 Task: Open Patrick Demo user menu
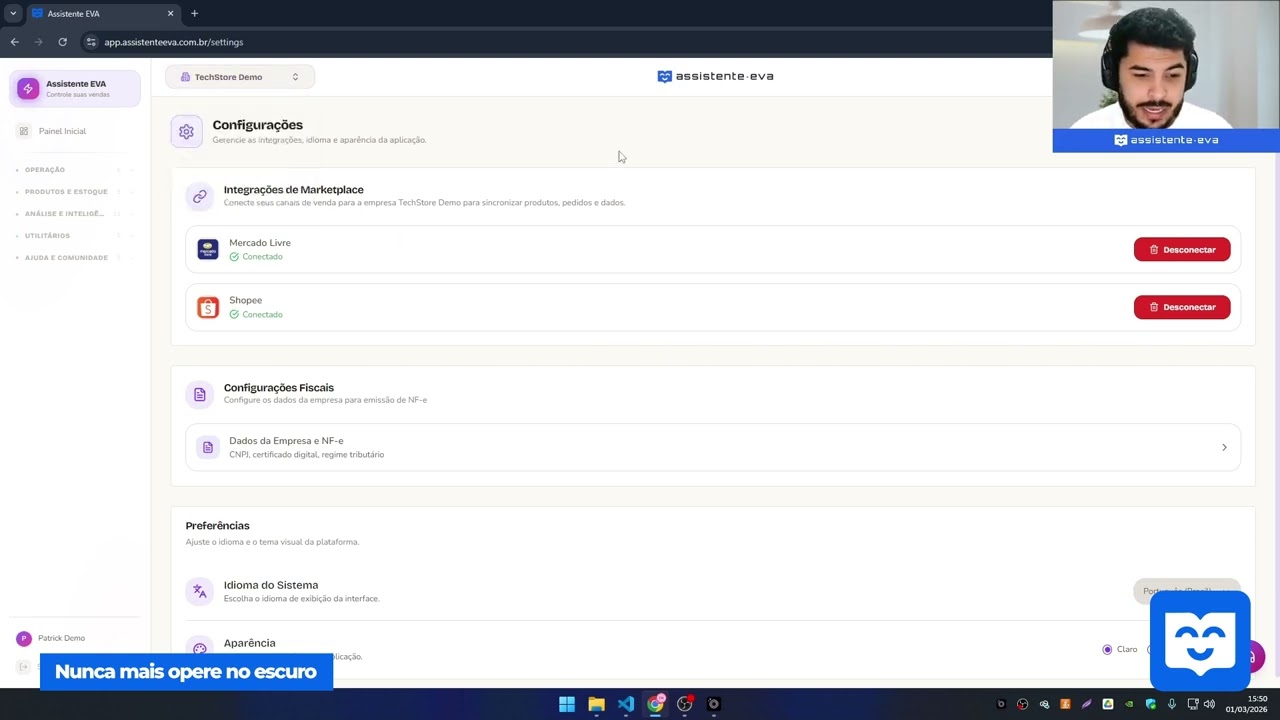[75, 638]
